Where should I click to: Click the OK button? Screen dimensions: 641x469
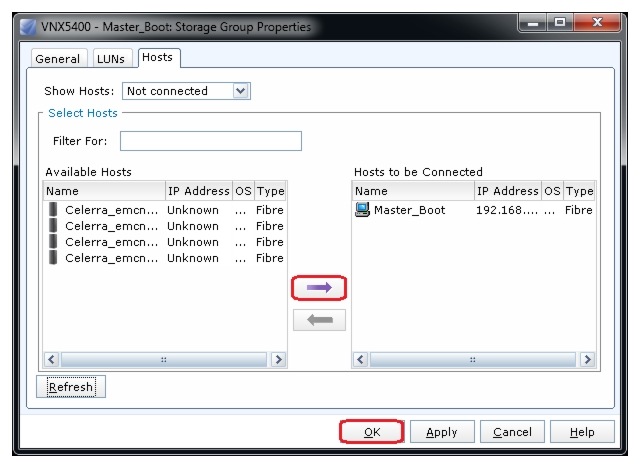(372, 432)
